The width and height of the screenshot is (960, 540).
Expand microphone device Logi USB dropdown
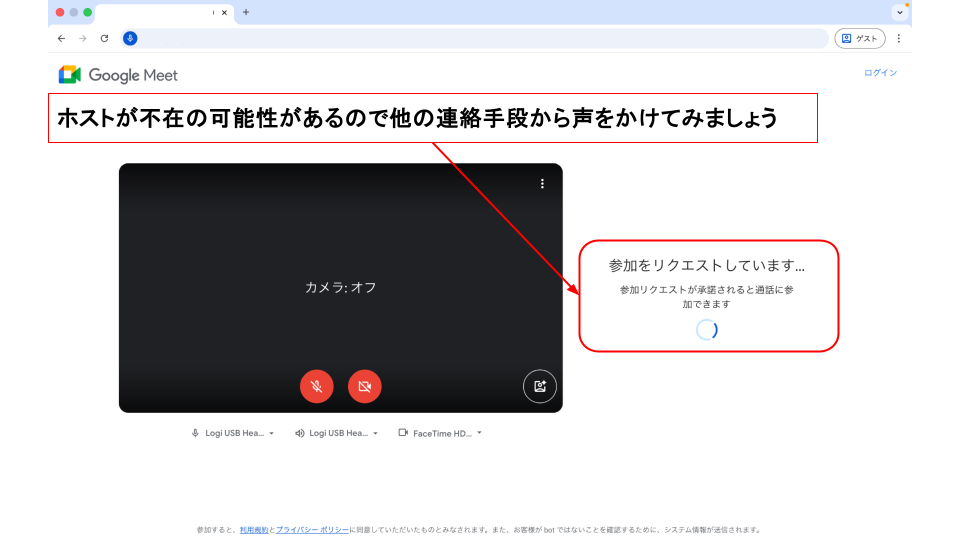coord(232,433)
